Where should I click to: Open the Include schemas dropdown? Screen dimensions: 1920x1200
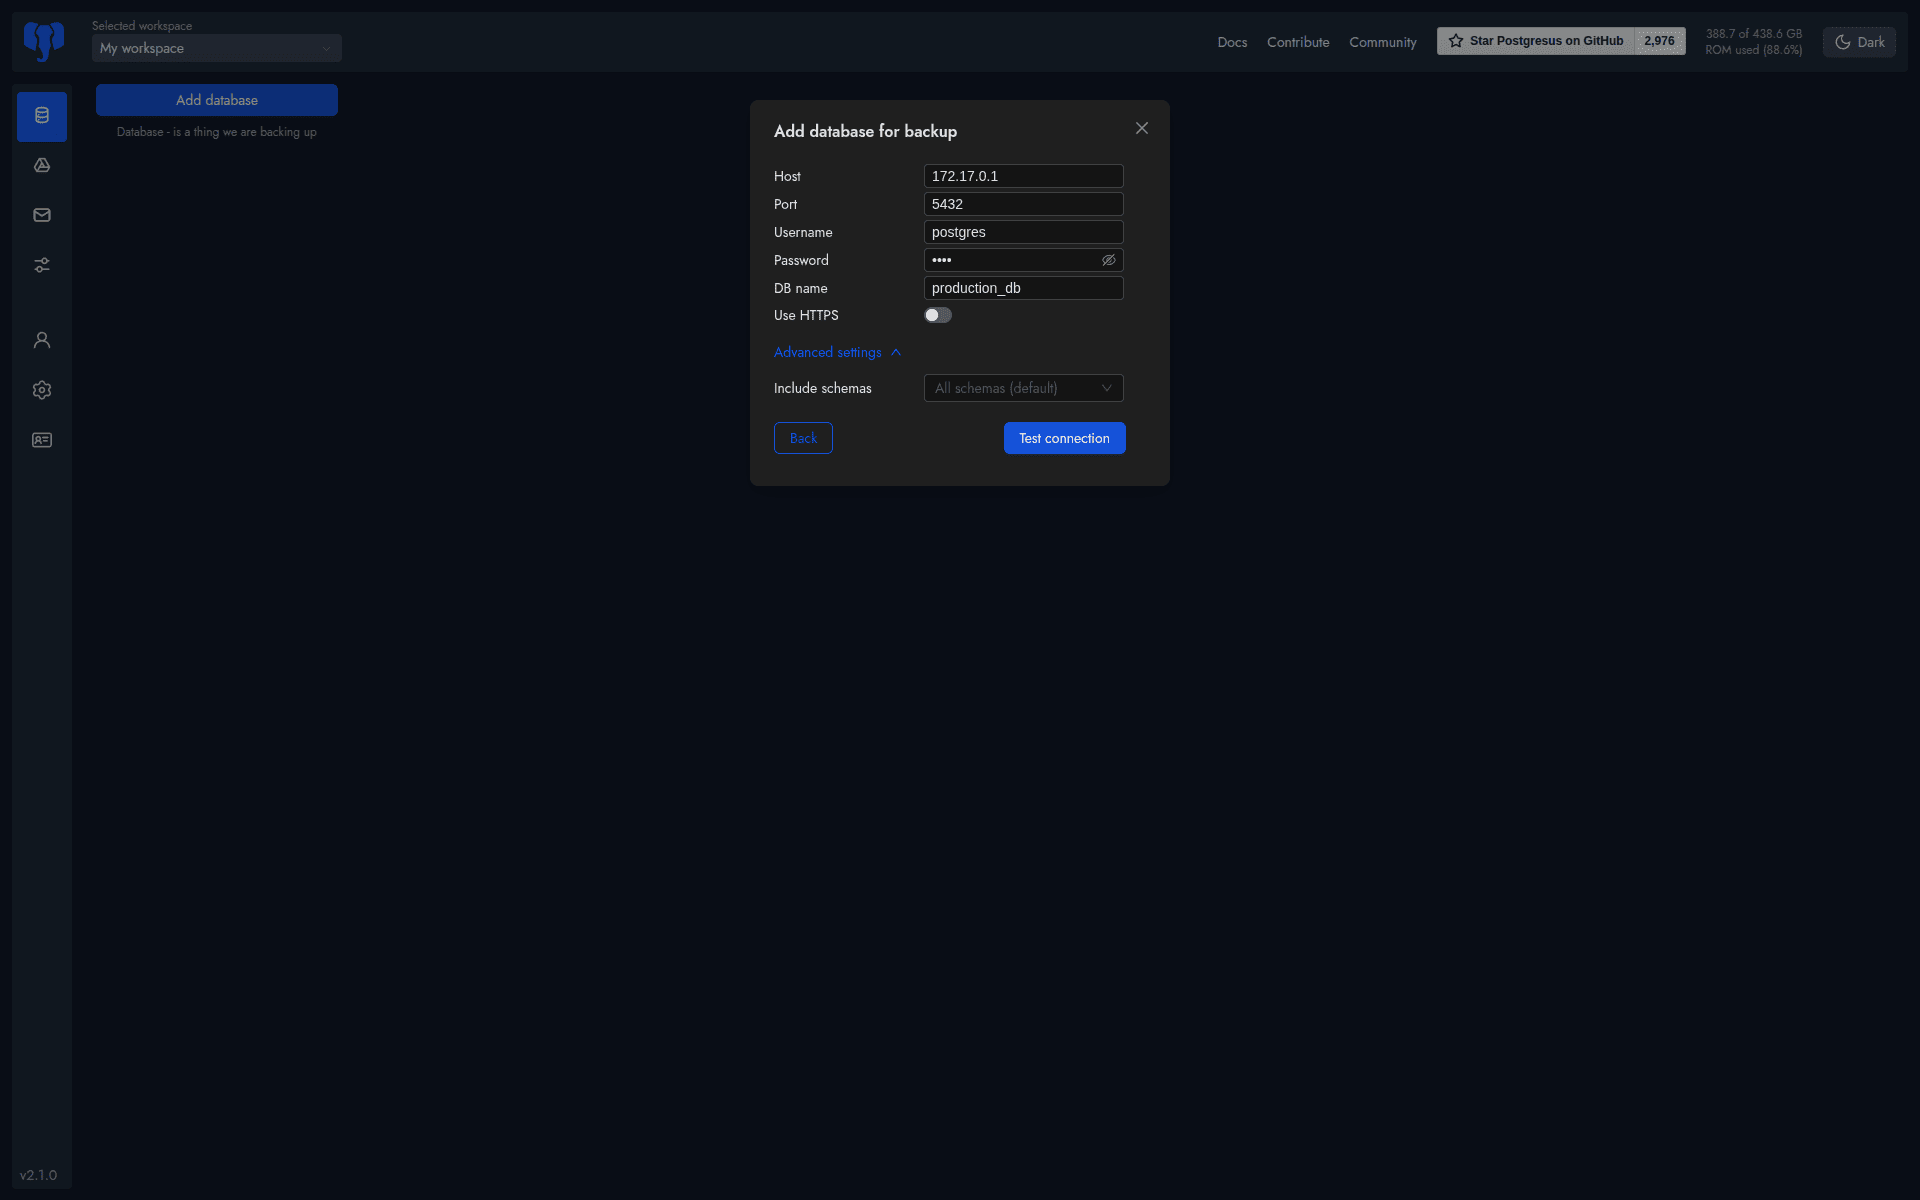tap(1022, 388)
